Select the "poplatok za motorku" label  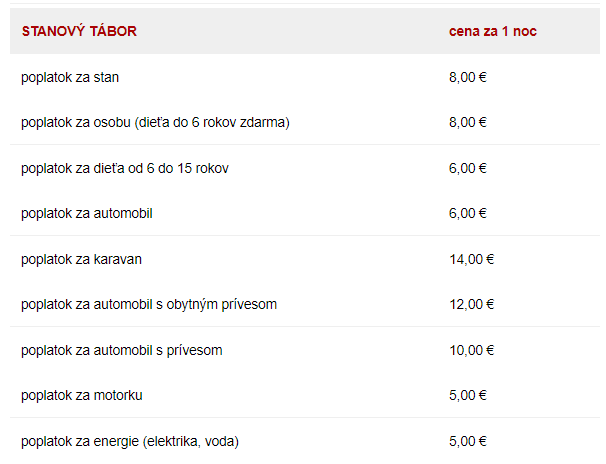click(82, 395)
